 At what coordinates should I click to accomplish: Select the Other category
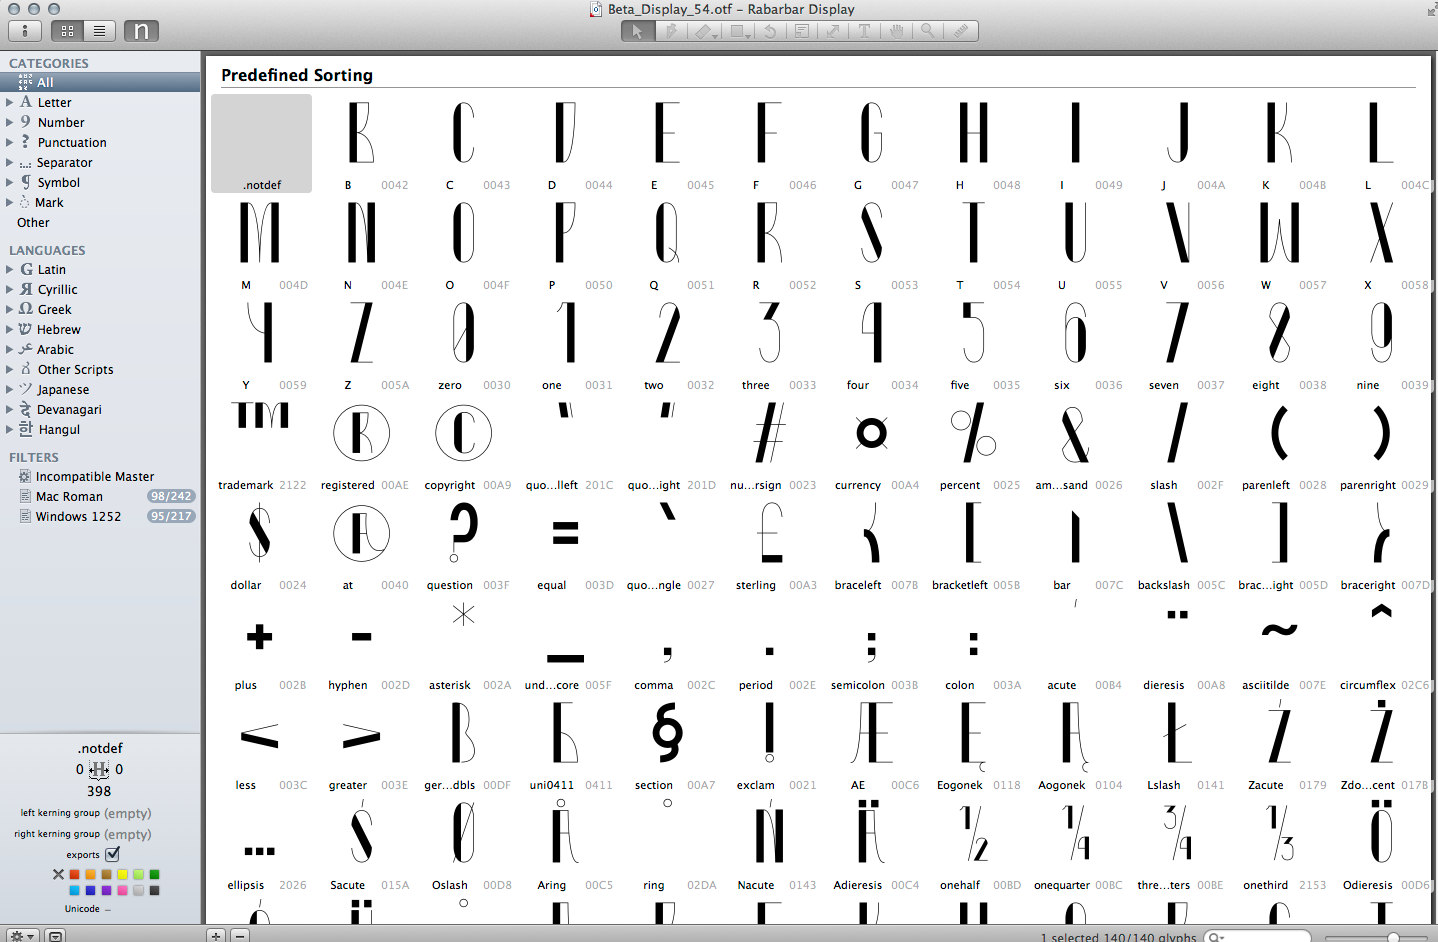coord(100,222)
